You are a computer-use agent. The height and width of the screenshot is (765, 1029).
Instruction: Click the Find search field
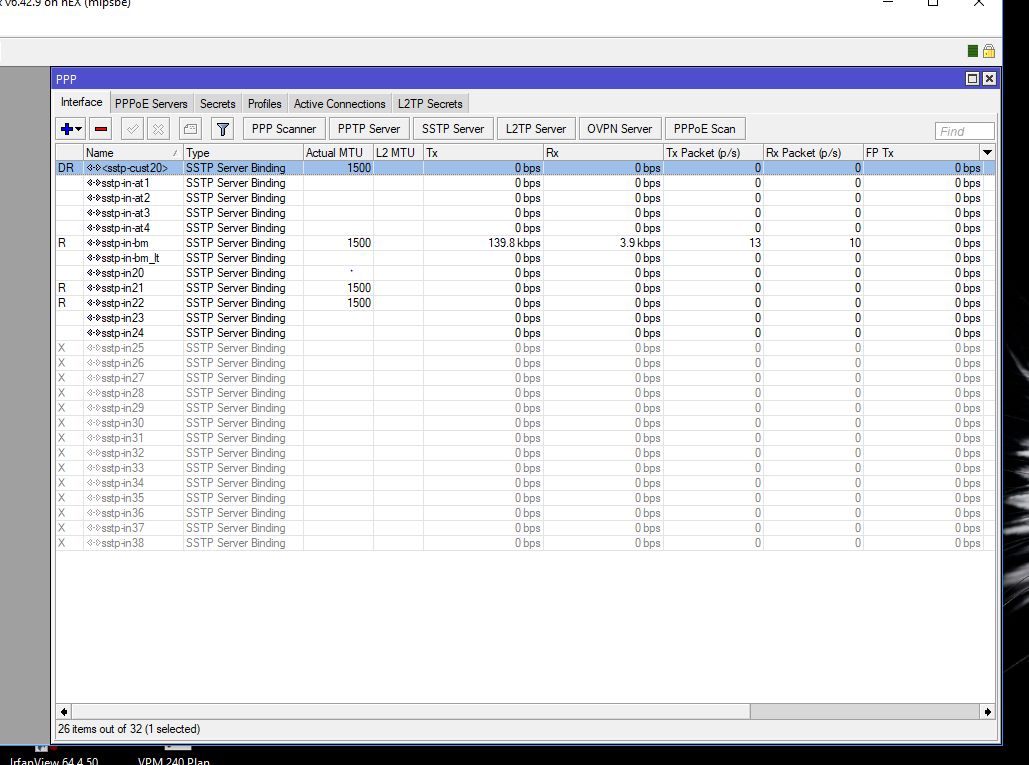[x=965, y=131]
